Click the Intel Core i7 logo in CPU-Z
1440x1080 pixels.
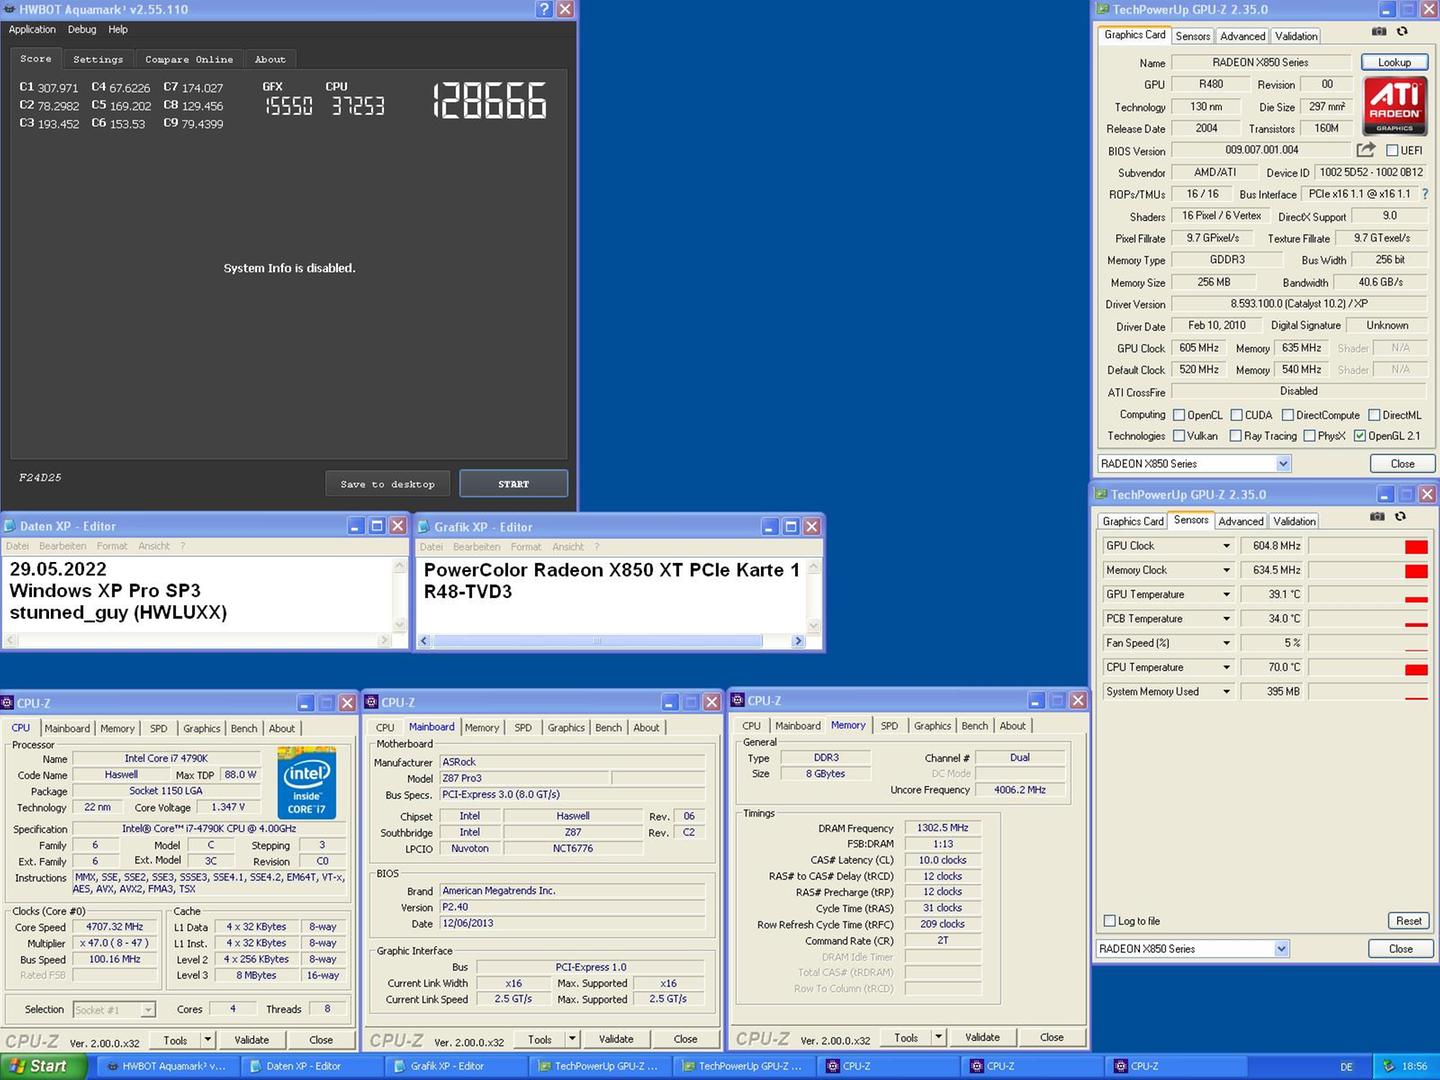pyautogui.click(x=306, y=784)
